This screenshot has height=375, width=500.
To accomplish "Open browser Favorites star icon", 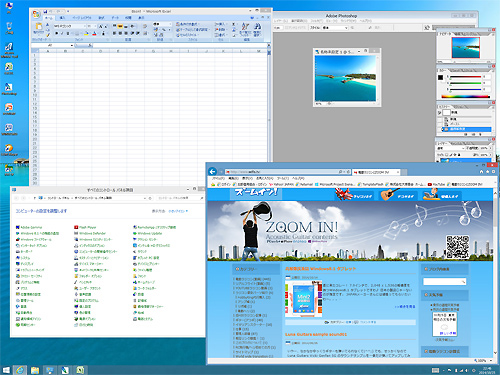I will [x=487, y=171].
